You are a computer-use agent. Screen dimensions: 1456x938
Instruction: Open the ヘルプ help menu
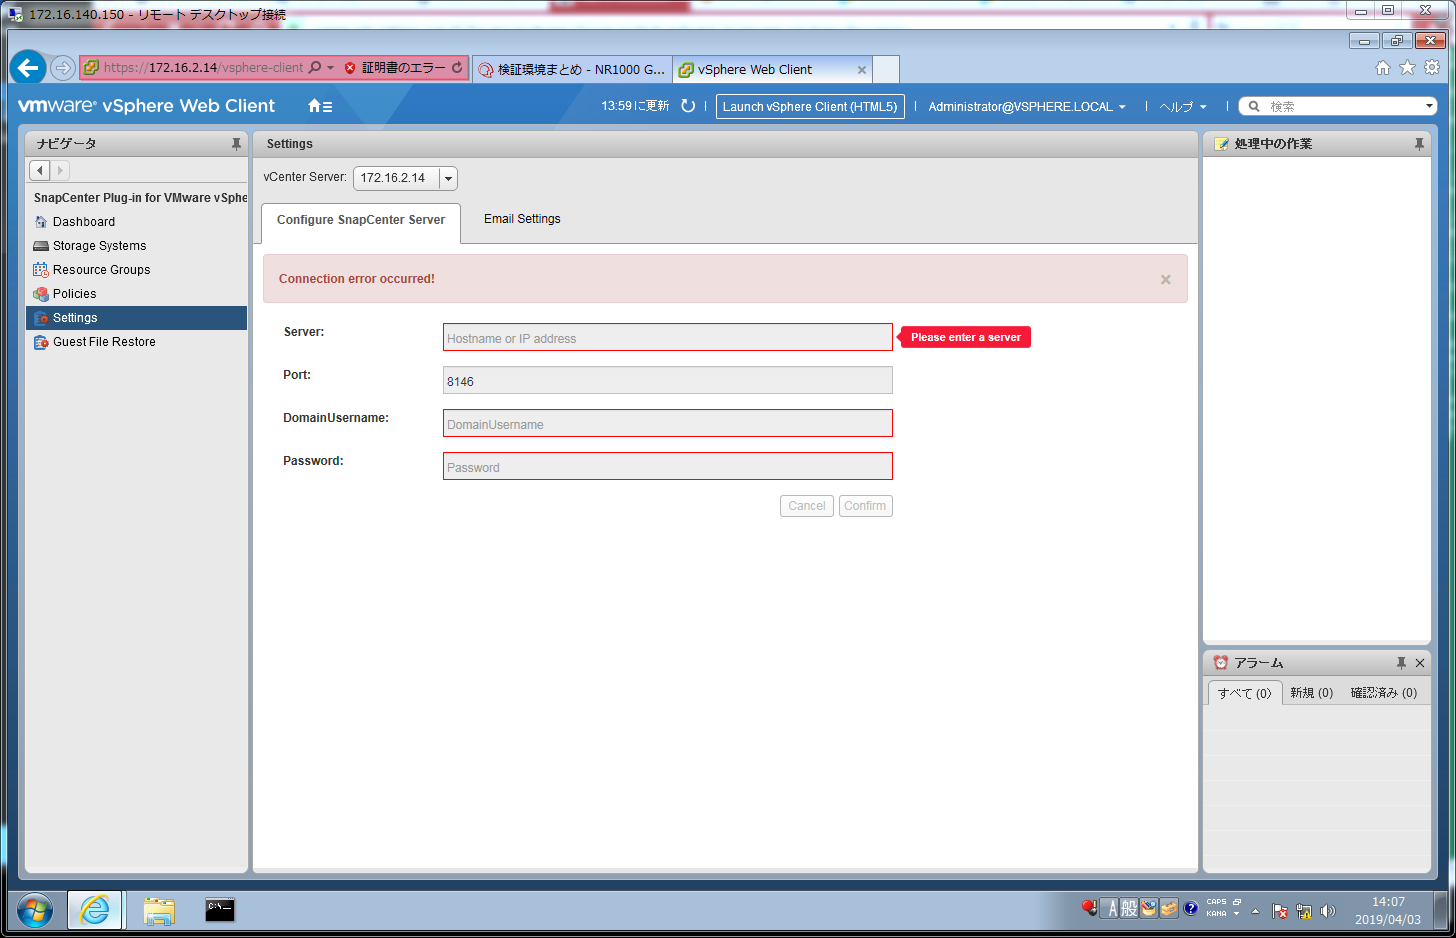tap(1183, 107)
